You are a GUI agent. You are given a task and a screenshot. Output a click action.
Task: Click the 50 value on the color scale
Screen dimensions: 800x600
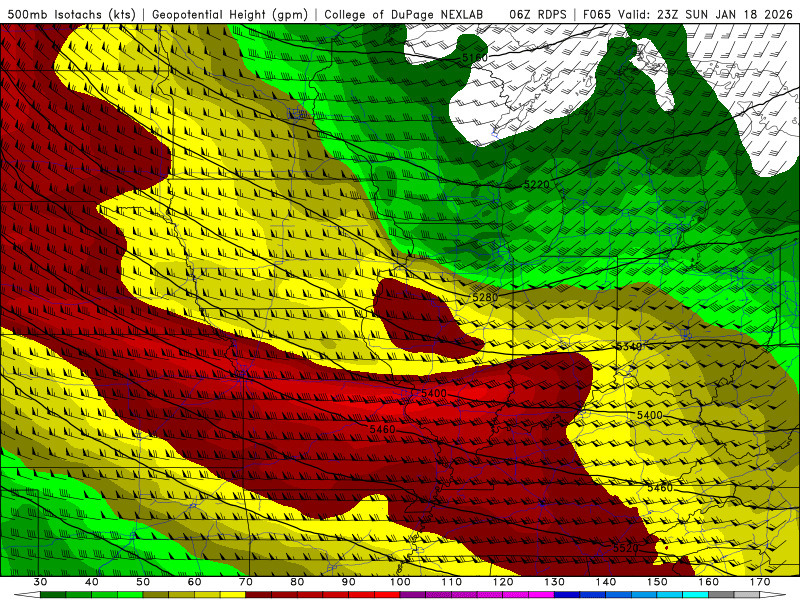143,582
